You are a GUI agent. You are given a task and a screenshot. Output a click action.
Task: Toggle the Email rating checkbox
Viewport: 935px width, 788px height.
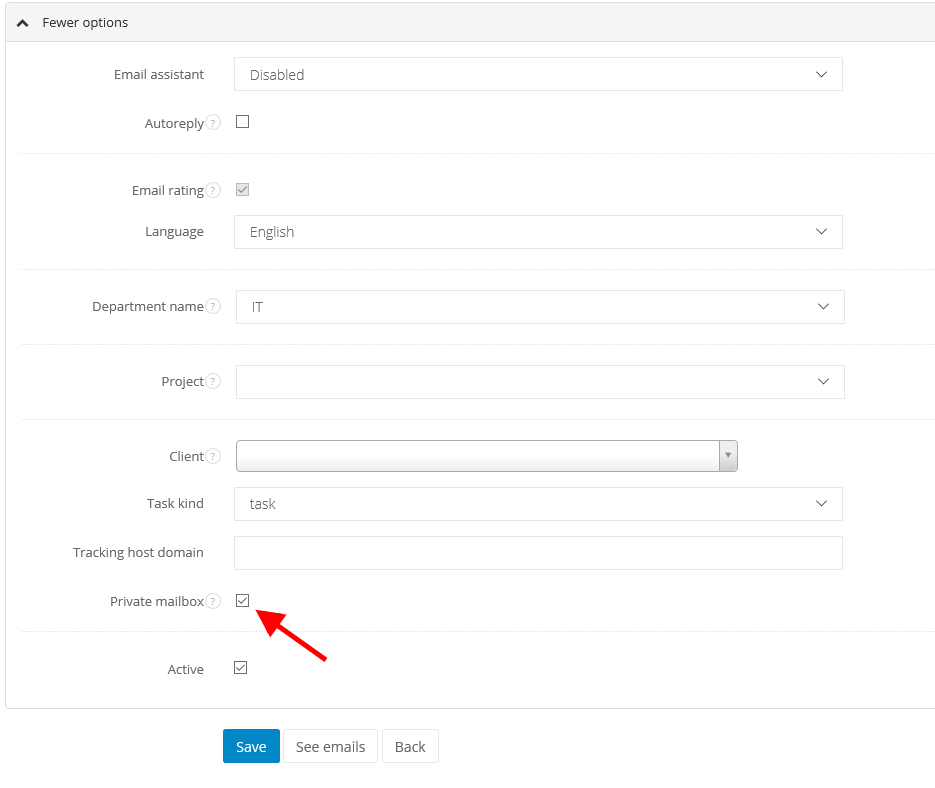coord(242,189)
